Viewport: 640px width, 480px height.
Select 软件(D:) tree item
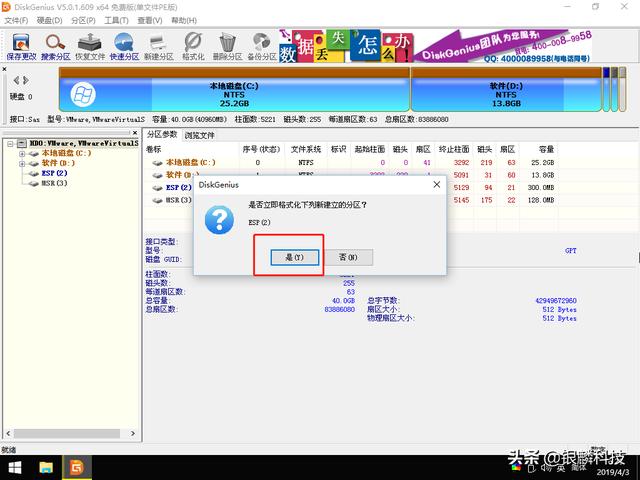[x=58, y=163]
